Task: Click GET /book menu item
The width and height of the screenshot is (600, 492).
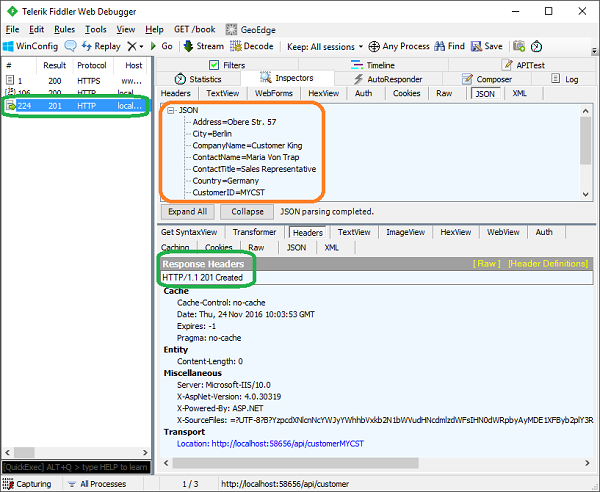Action: (x=194, y=29)
